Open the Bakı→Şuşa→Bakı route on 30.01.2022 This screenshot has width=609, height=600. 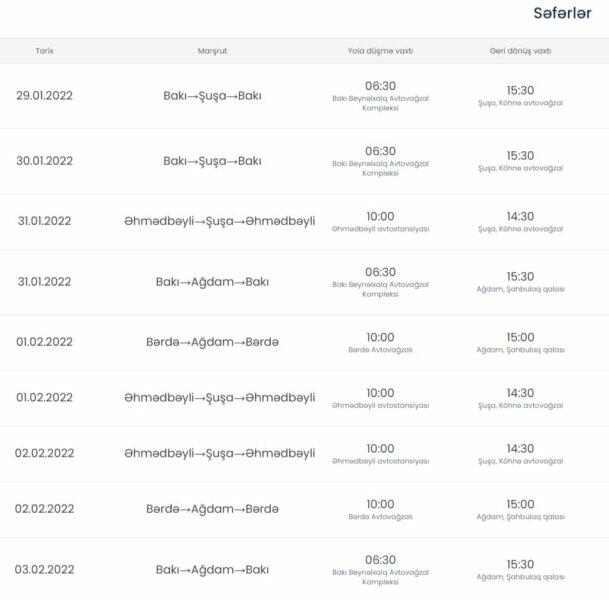[212, 160]
